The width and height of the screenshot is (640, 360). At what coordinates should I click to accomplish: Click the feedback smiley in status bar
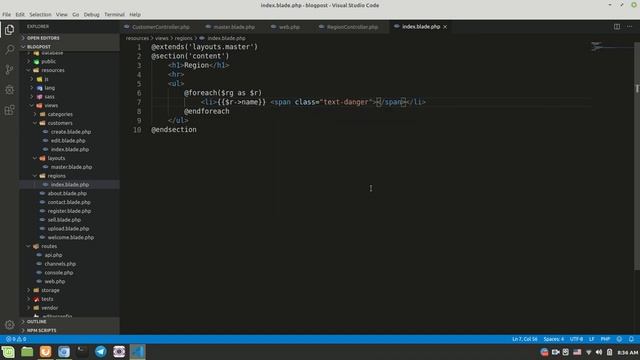(x=619, y=339)
